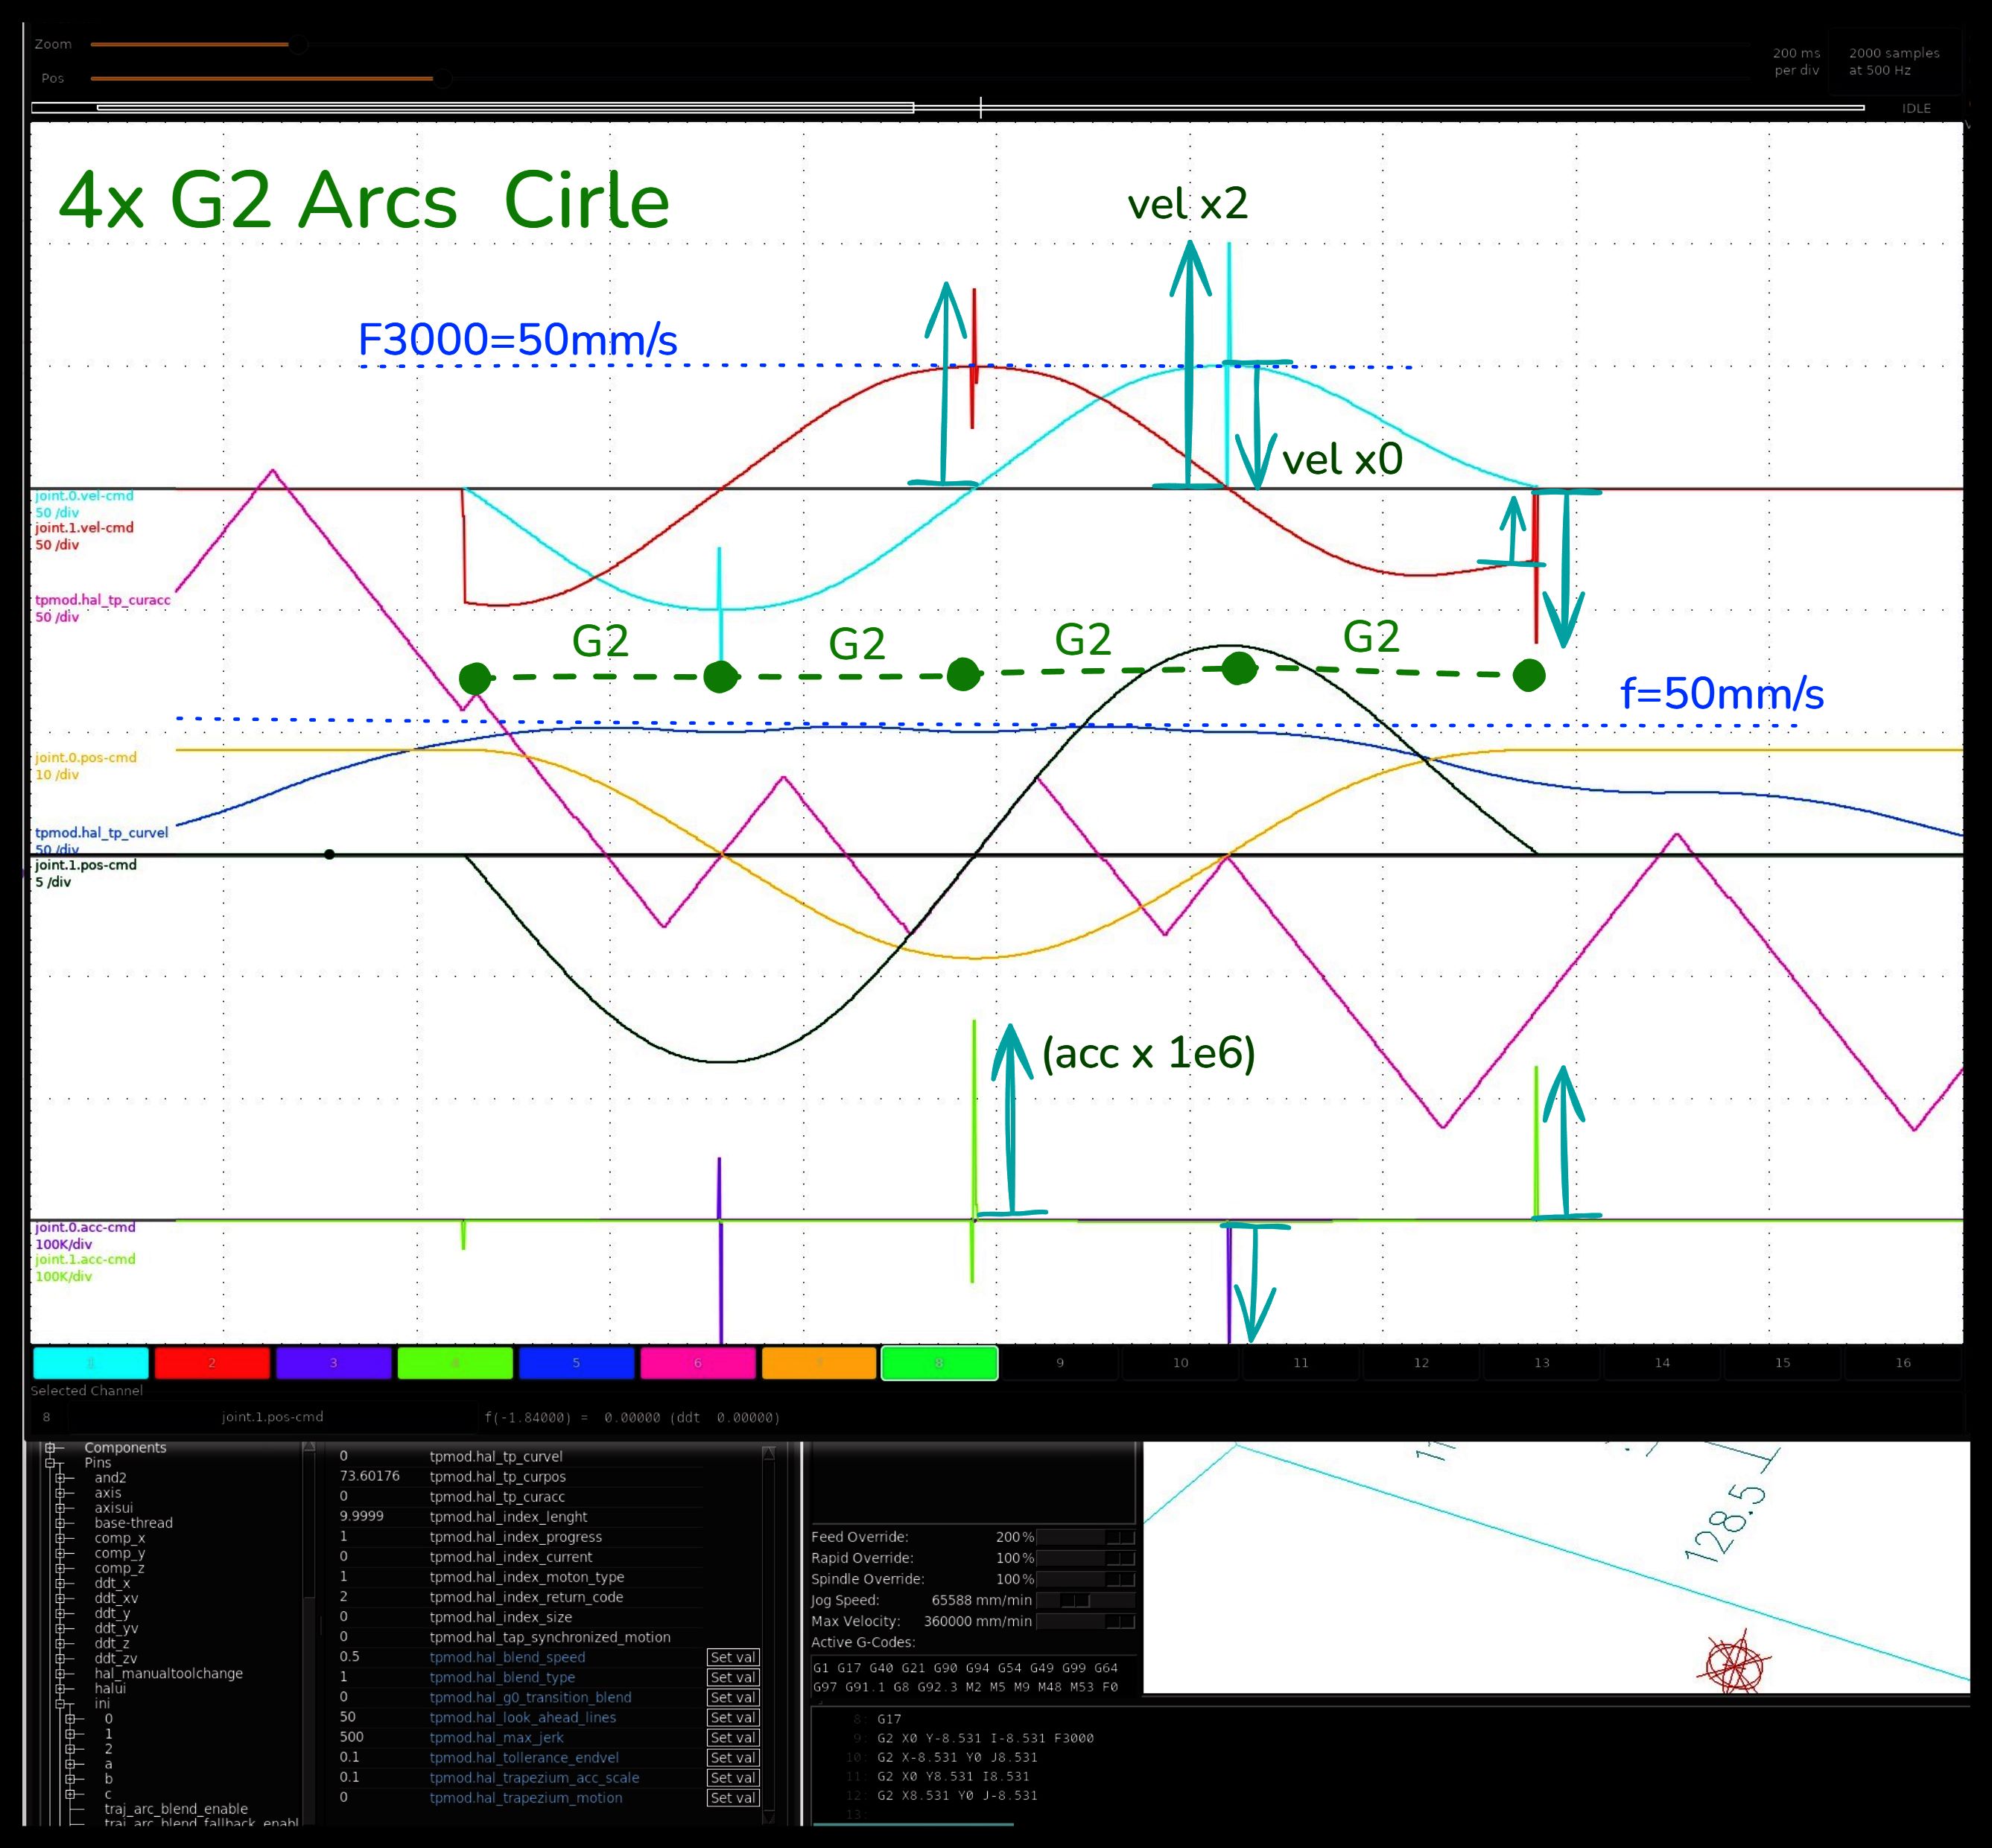Screen dimensions: 1992x1848
Task: Click G-code line 10 G2 X-8.531 Y0
Action: (957, 1757)
